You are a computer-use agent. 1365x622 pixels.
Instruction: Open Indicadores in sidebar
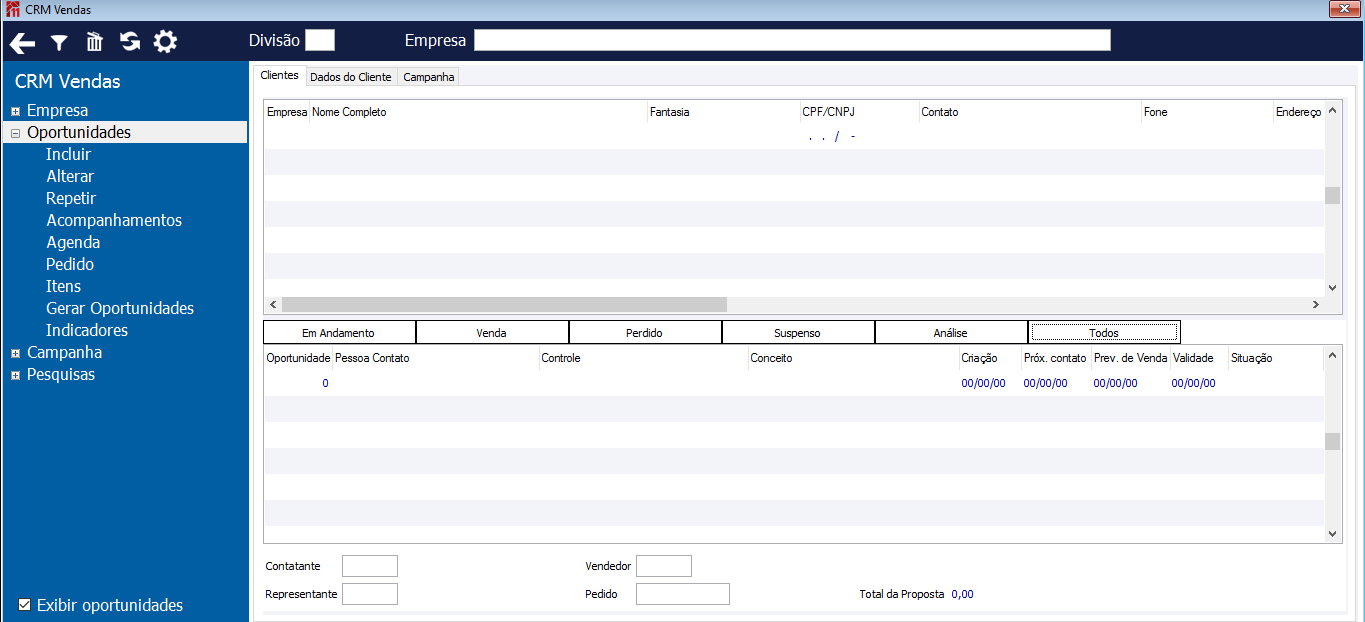point(87,331)
